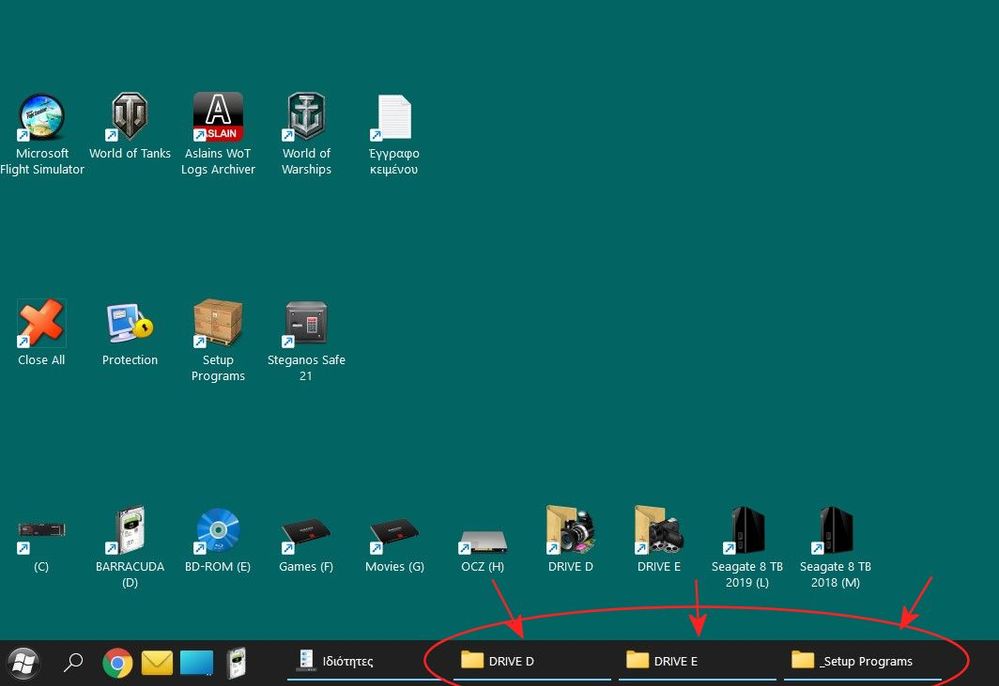Start Aslains WoT Logs Archiver

pyautogui.click(x=218, y=115)
